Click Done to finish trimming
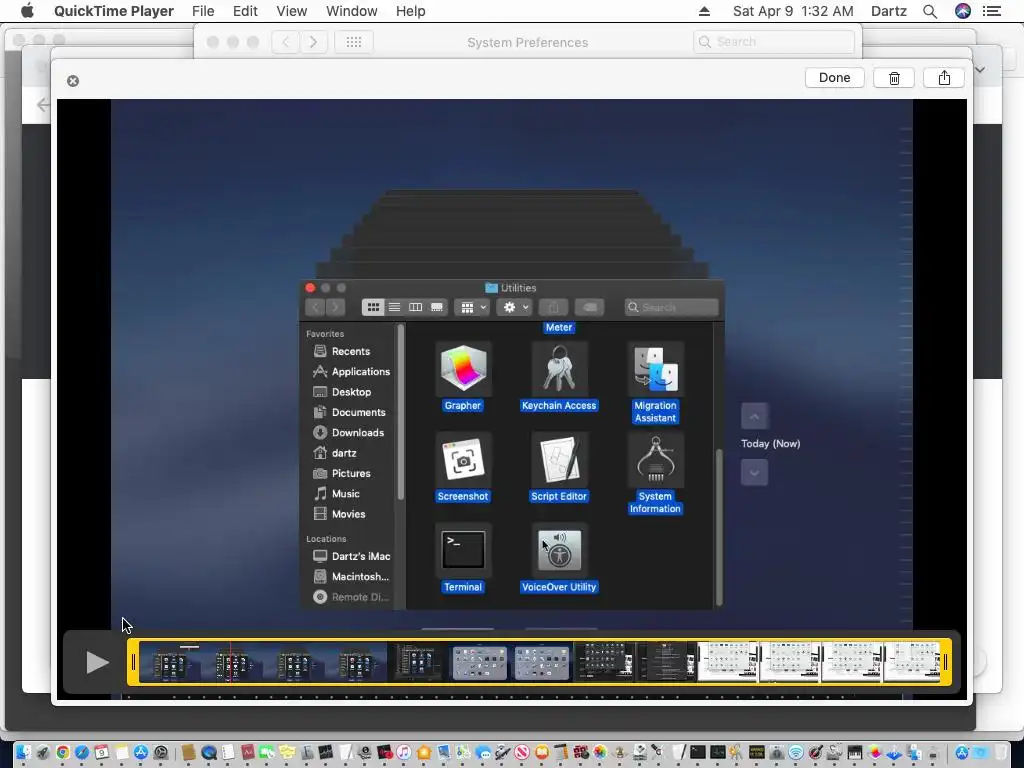The width and height of the screenshot is (1024, 768). click(x=834, y=78)
